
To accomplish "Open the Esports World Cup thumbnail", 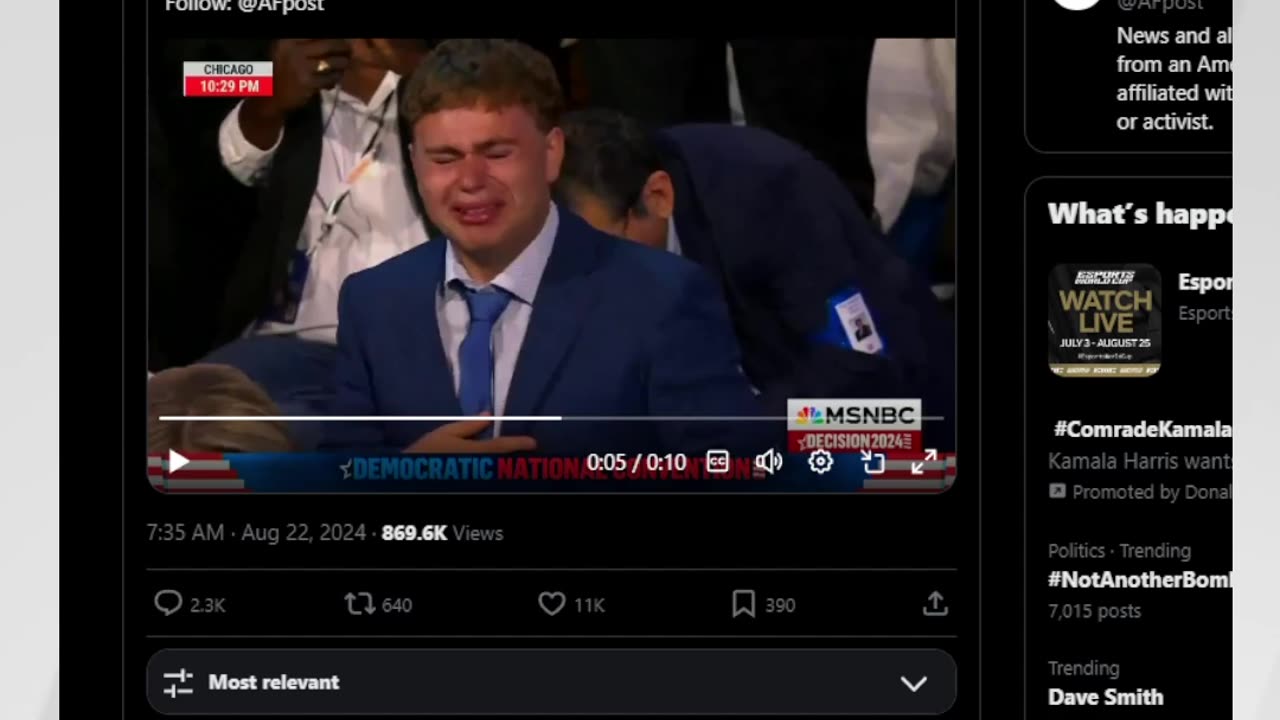I will pos(1104,320).
